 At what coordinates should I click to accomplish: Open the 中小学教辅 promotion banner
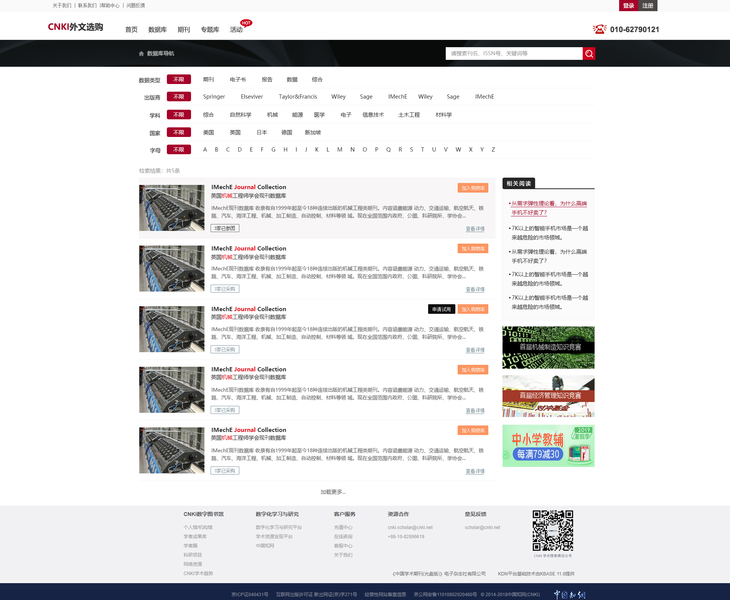coord(548,445)
